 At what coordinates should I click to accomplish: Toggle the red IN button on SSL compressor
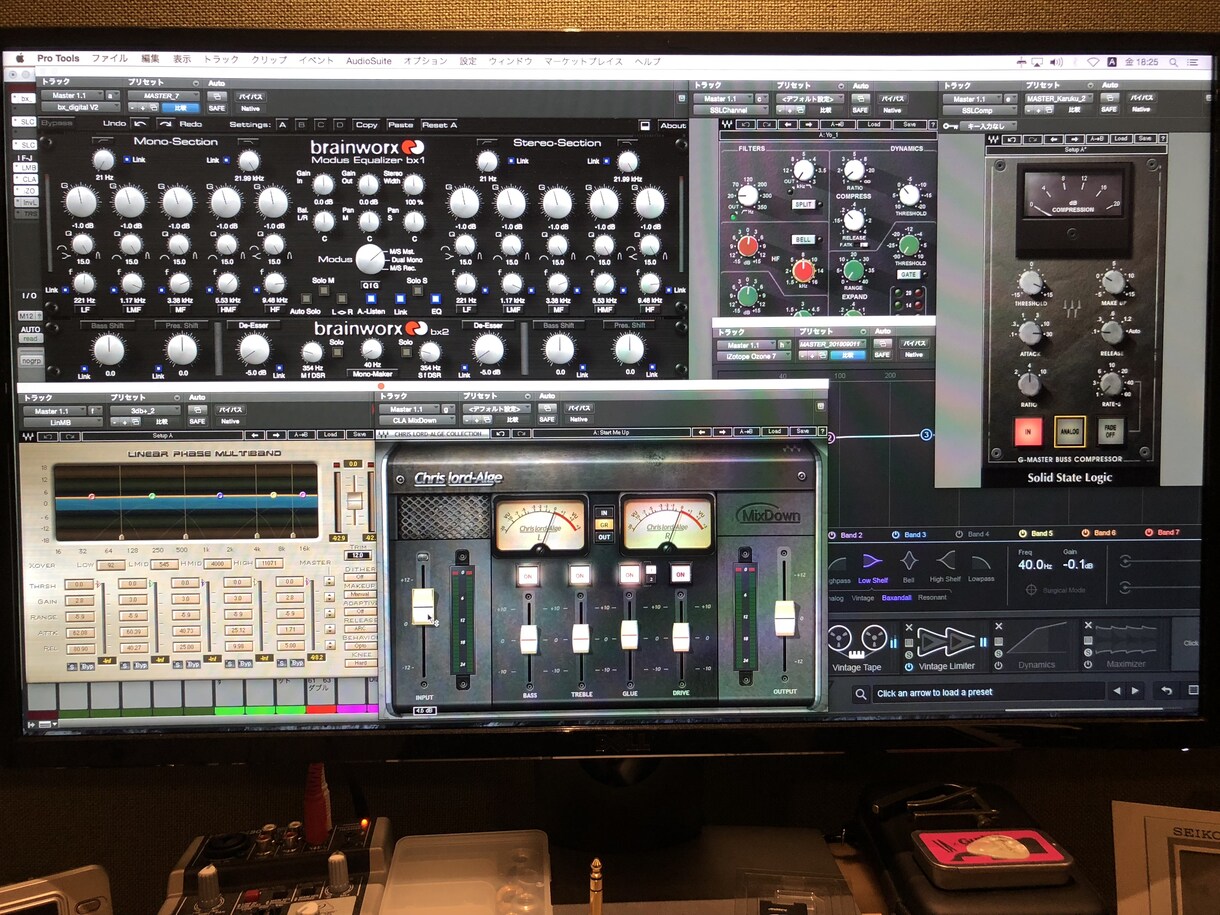[1028, 432]
